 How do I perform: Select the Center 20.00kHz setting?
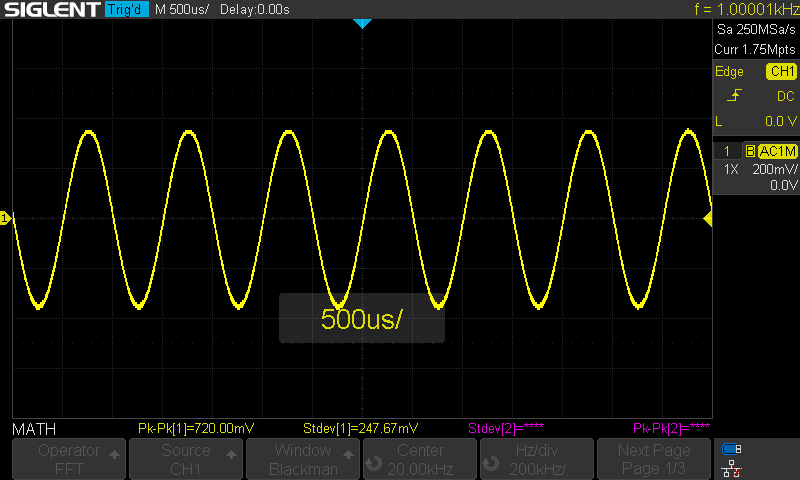coord(420,459)
